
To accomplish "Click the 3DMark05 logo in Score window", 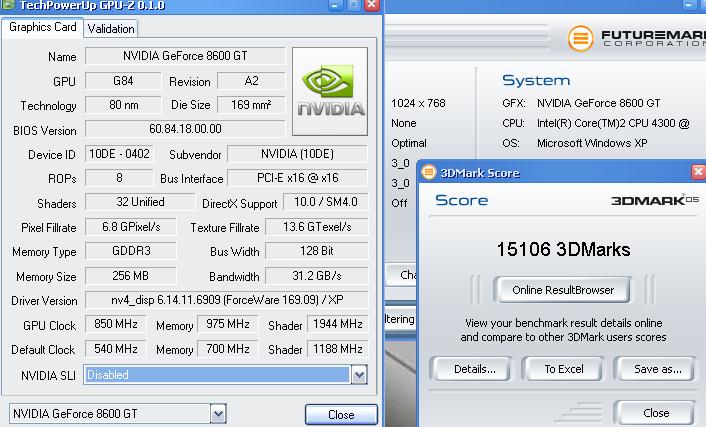I will 655,200.
